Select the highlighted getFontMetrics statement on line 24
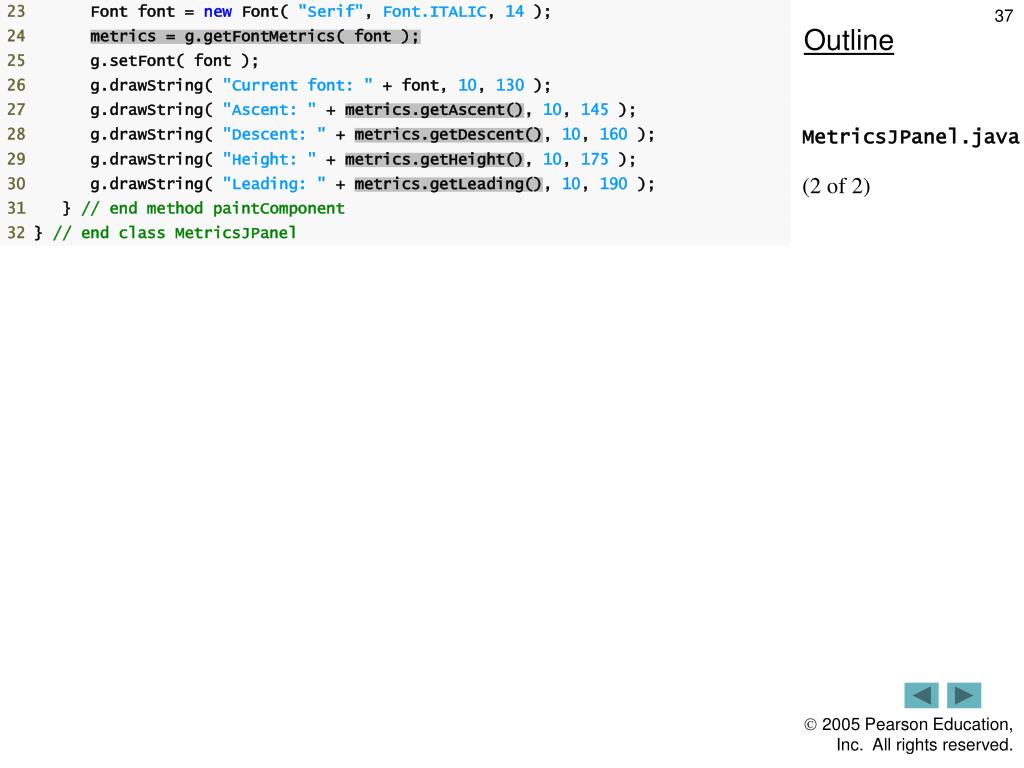This screenshot has width=1024, height=768. pos(255,37)
